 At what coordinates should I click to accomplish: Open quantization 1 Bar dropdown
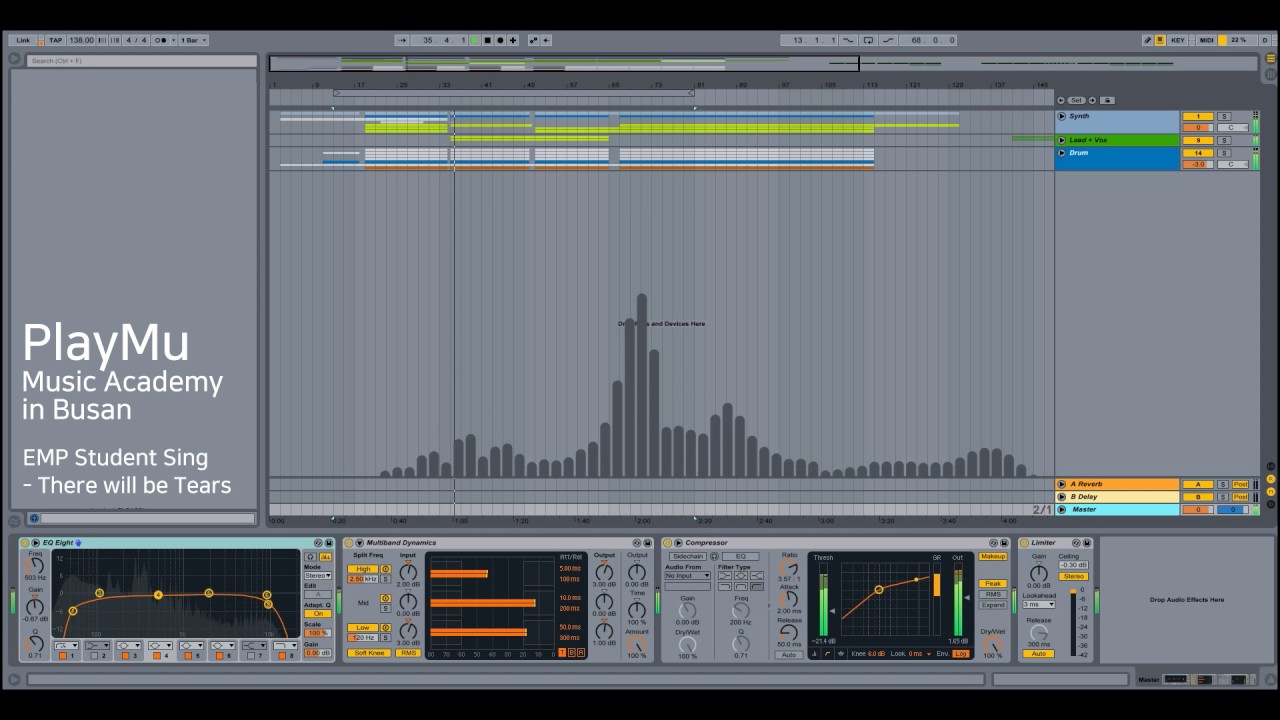193,40
